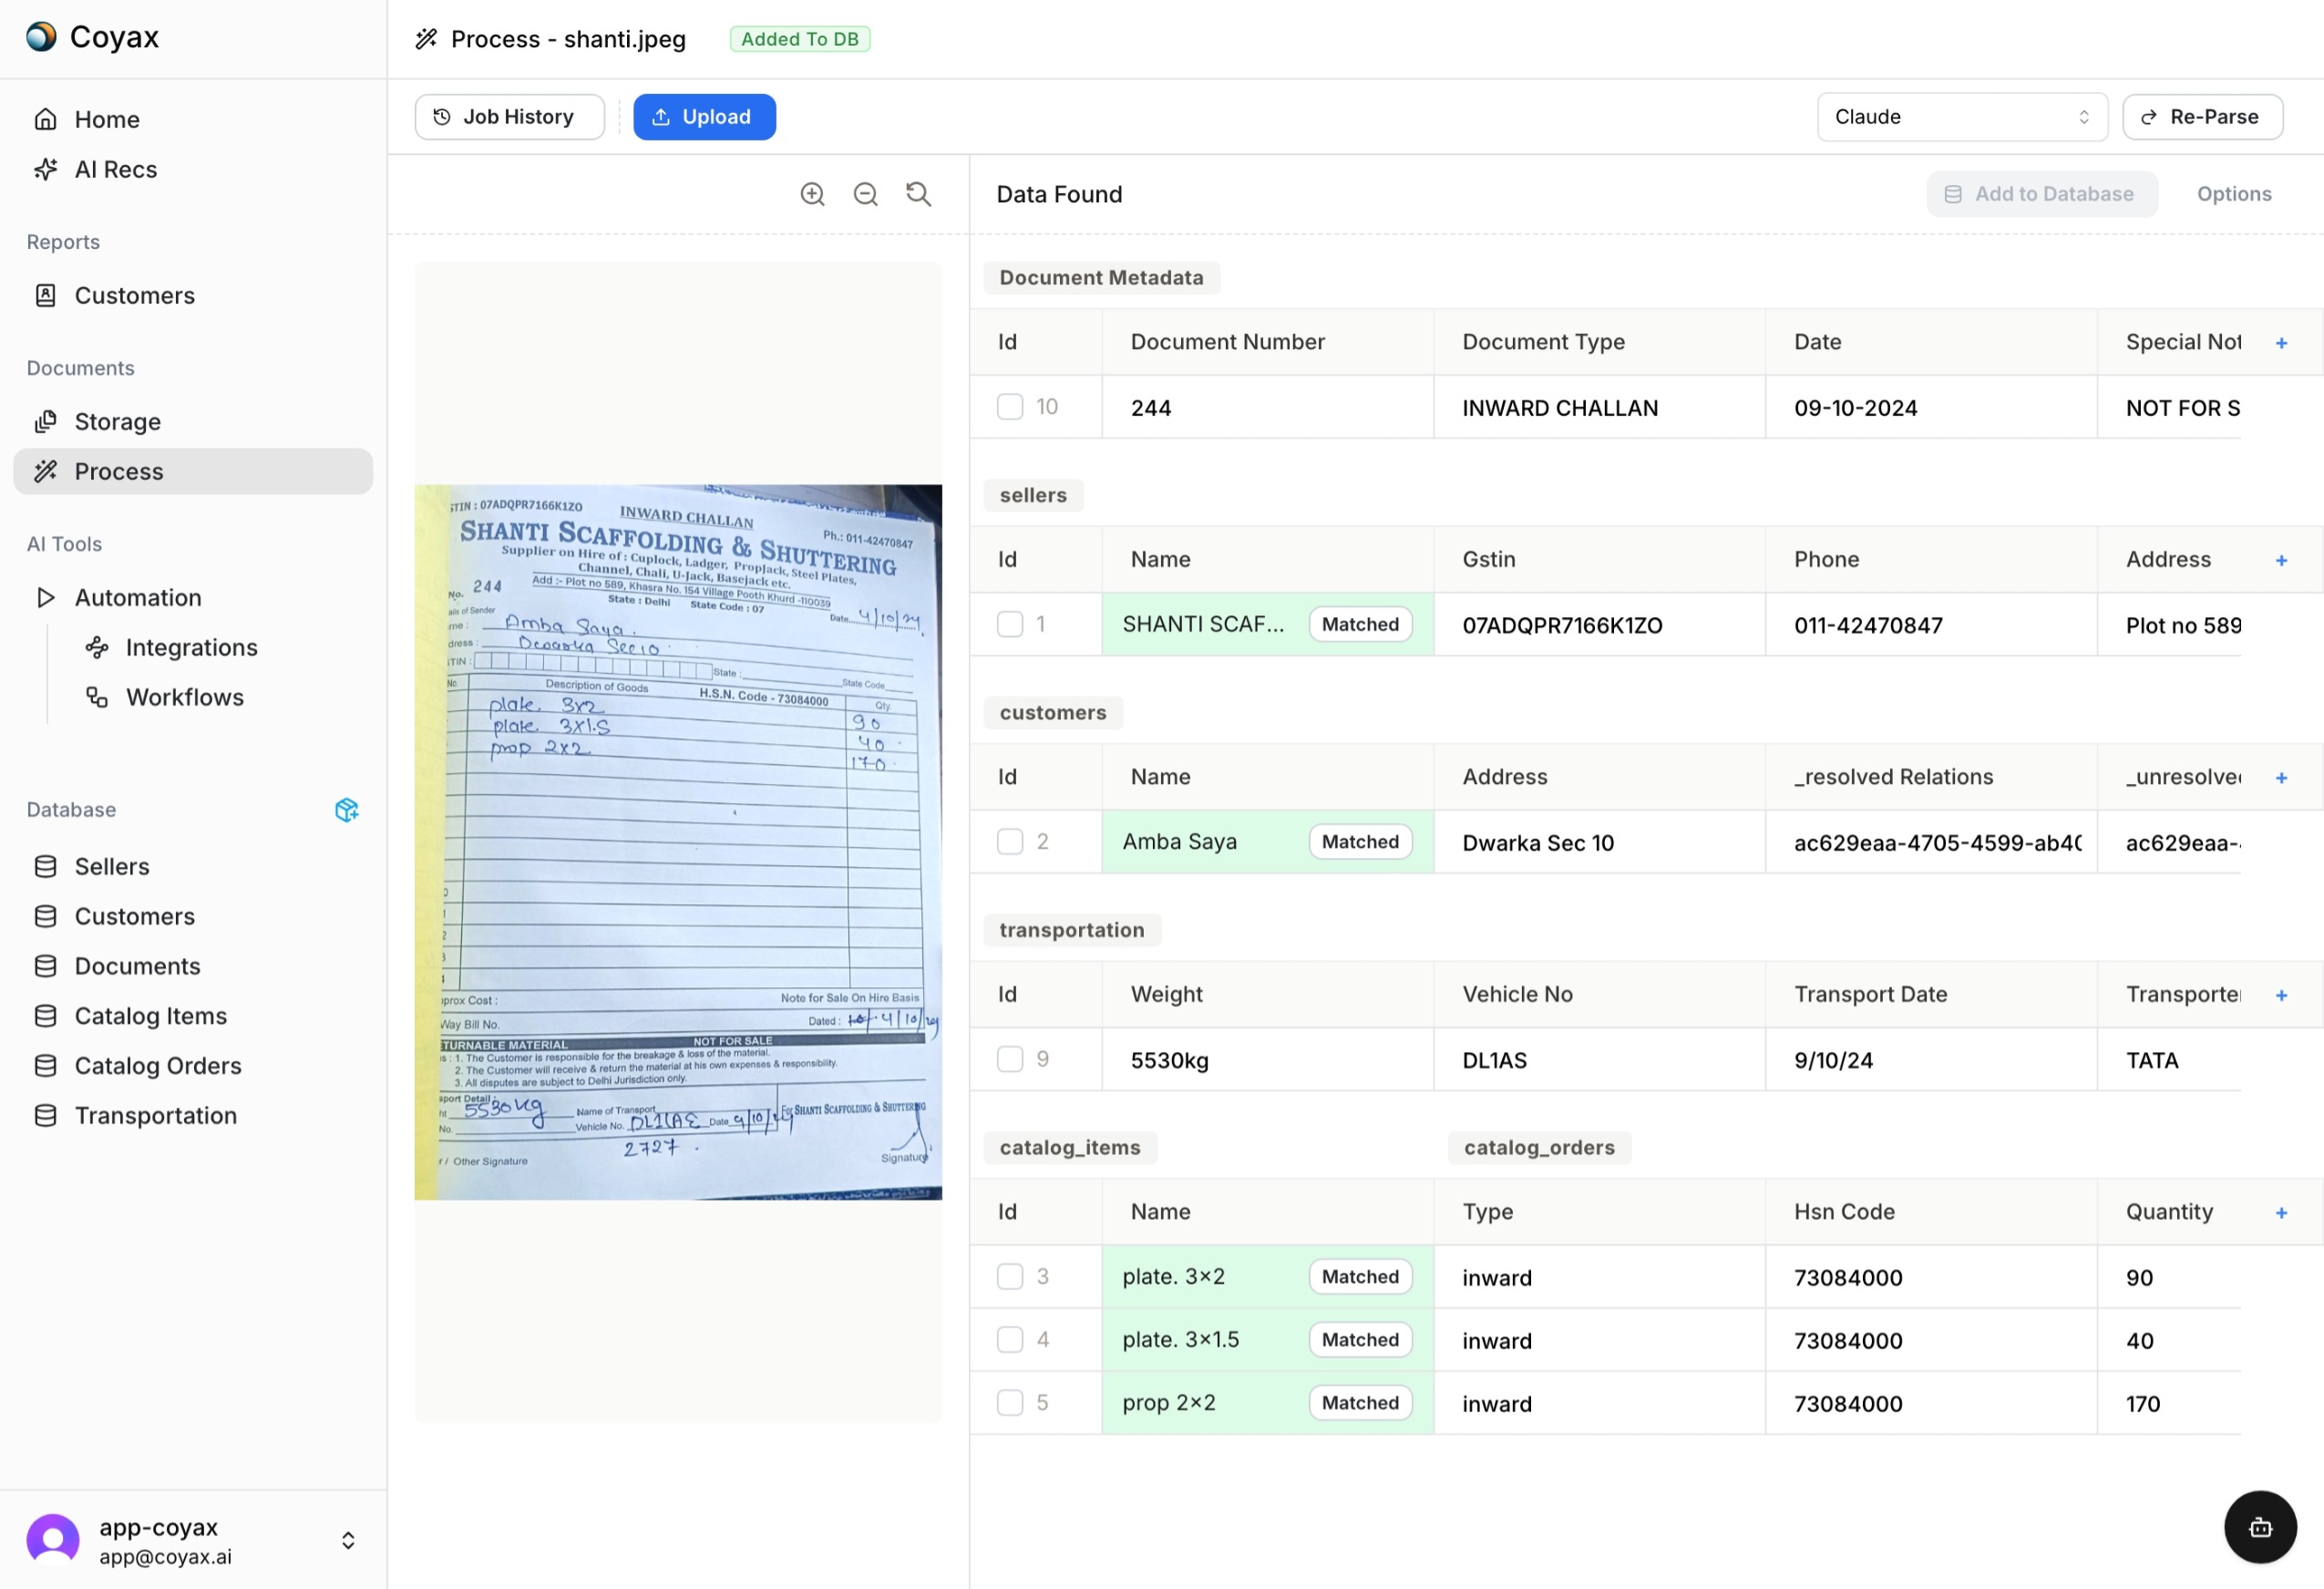Click the zoom in magnifier icon
2324x1589 pixels.
click(x=812, y=194)
